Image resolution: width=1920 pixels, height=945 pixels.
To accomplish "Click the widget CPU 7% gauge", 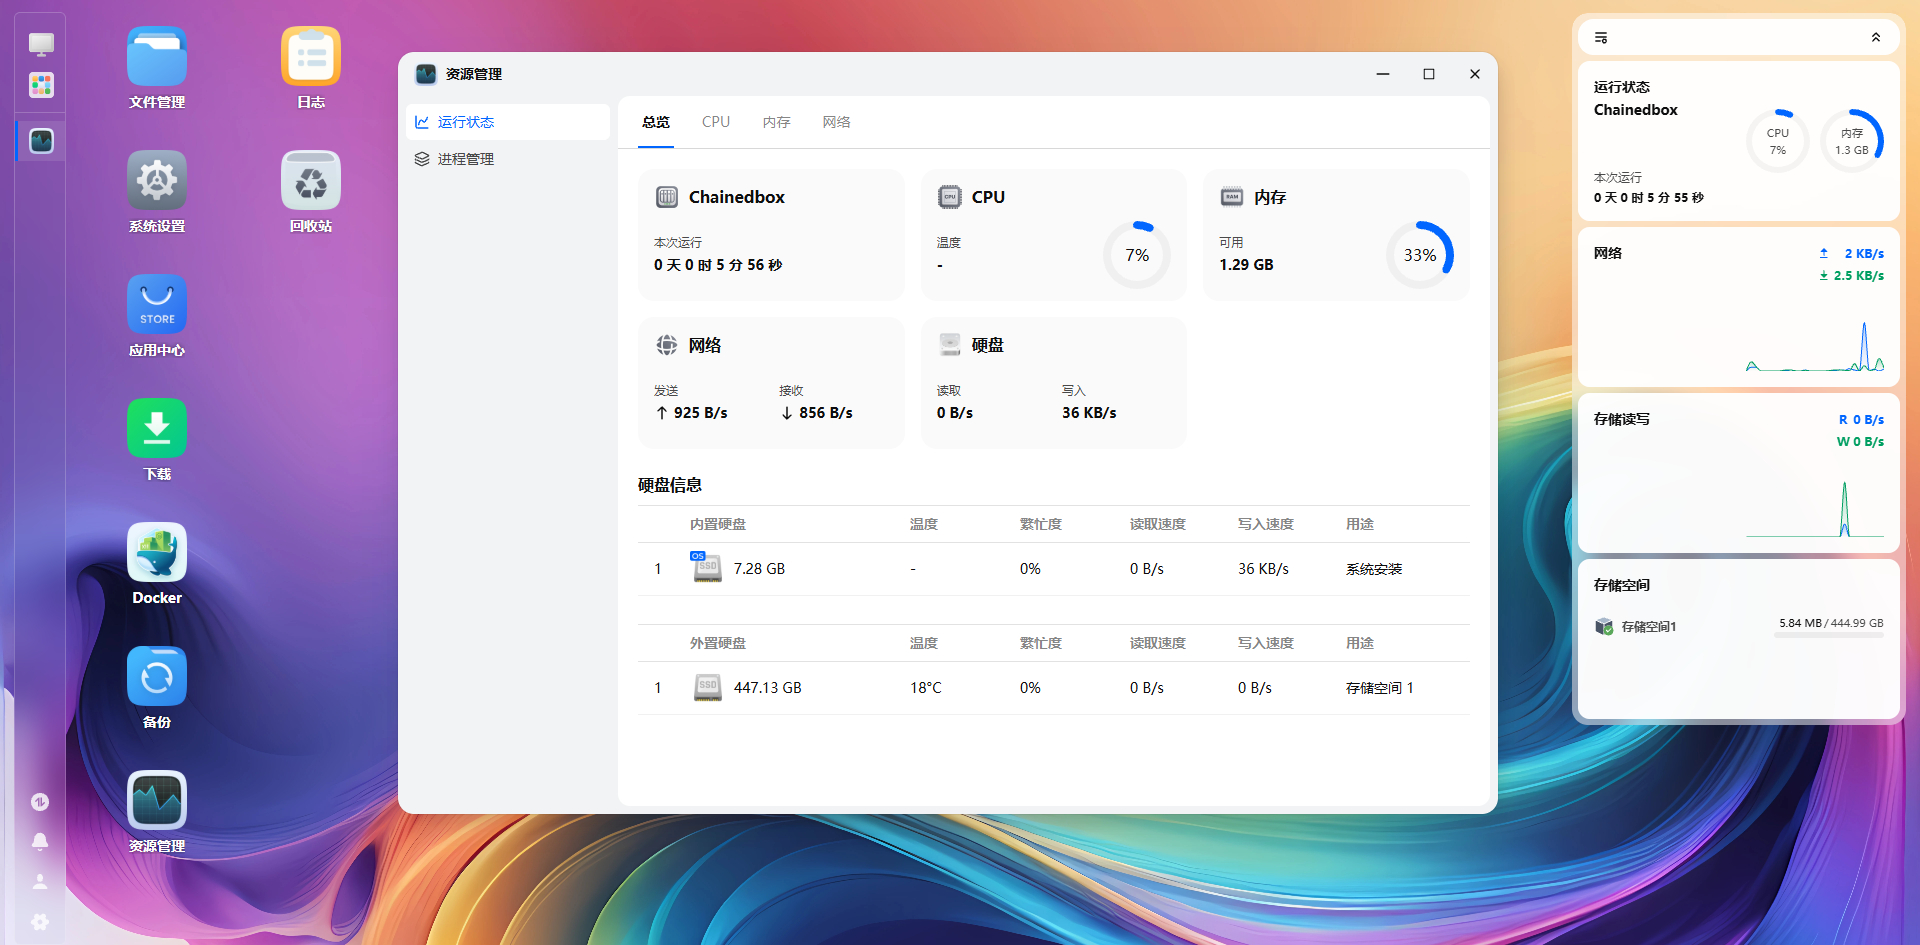I will tap(1778, 141).
